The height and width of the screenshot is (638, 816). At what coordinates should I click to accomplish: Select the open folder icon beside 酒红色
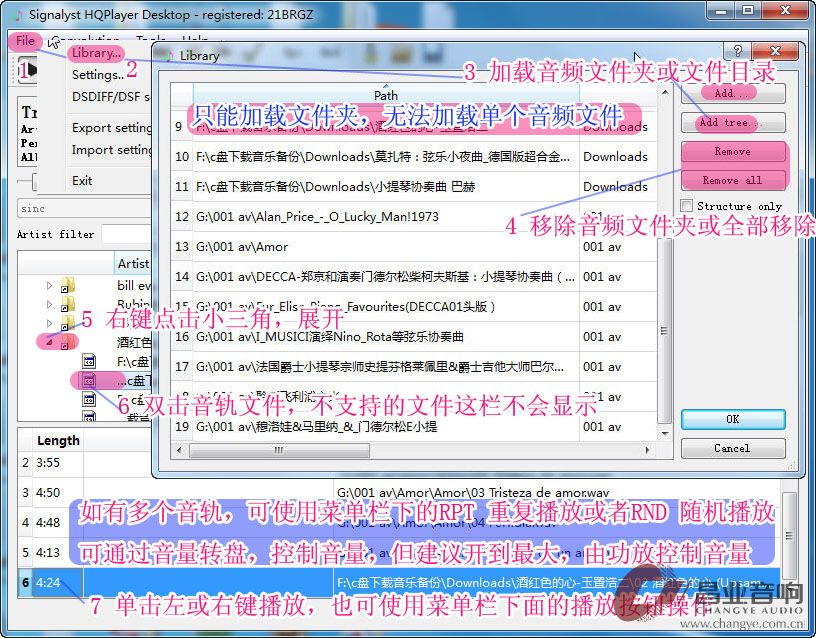(x=68, y=342)
